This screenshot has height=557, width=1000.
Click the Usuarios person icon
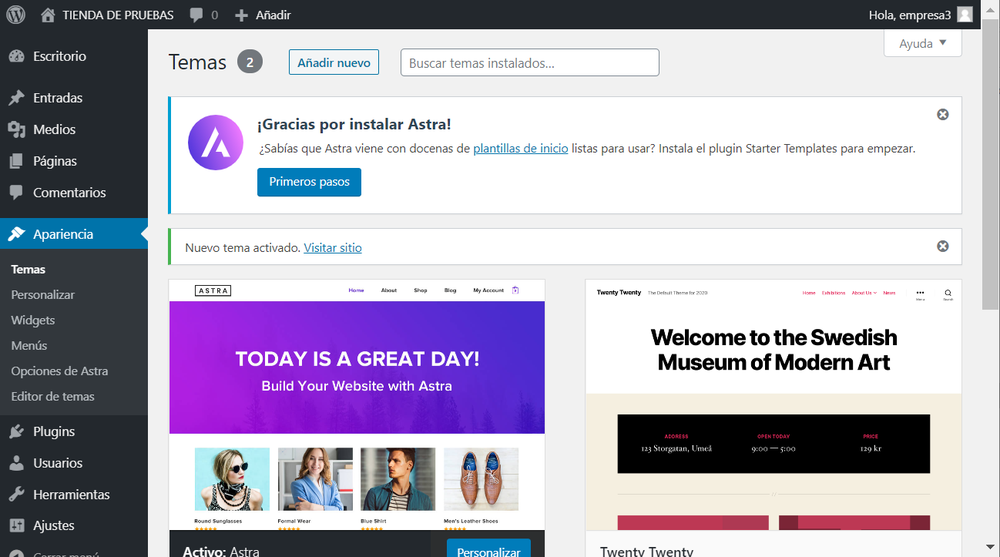(17, 463)
